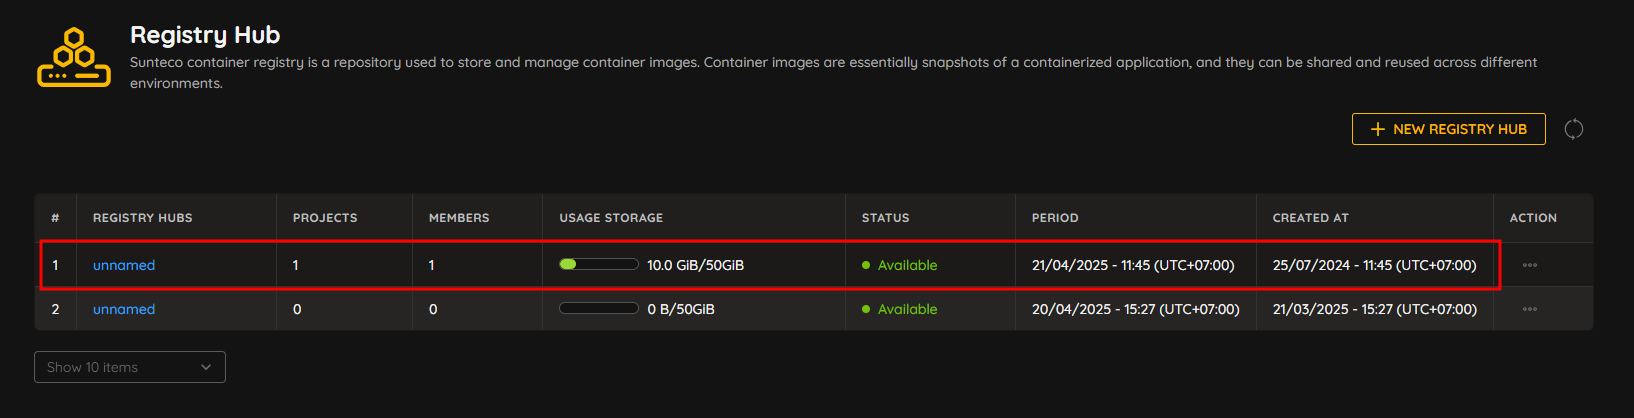This screenshot has width=1634, height=418.
Task: Click the empty 0 B usage storage bar
Action: 599,308
